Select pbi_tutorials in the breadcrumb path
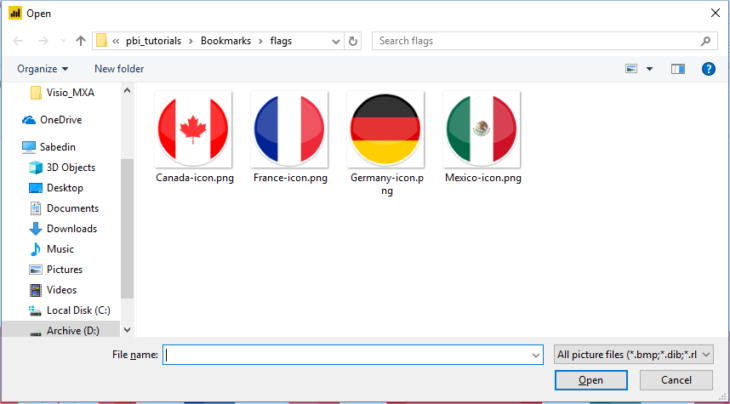Viewport: 730px width, 404px height. (153, 41)
